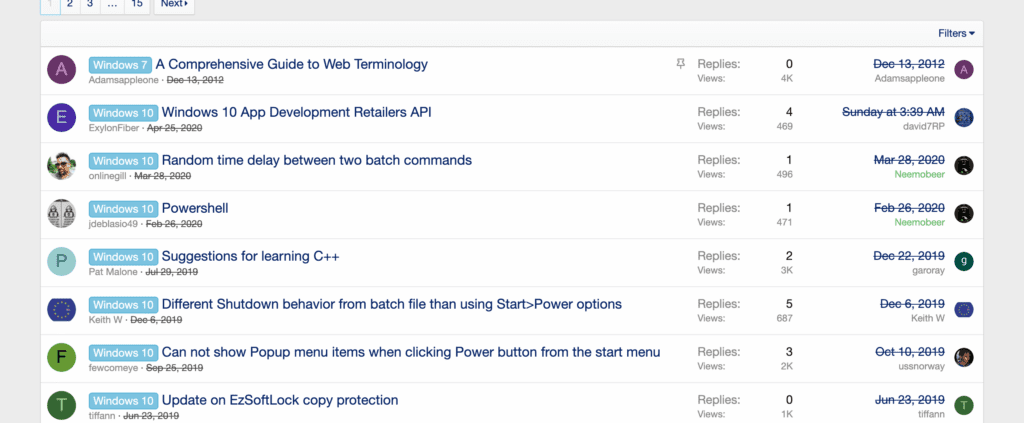1024x423 pixels.
Task: Click Pat Malone's teal P avatar
Action: (x=62, y=262)
